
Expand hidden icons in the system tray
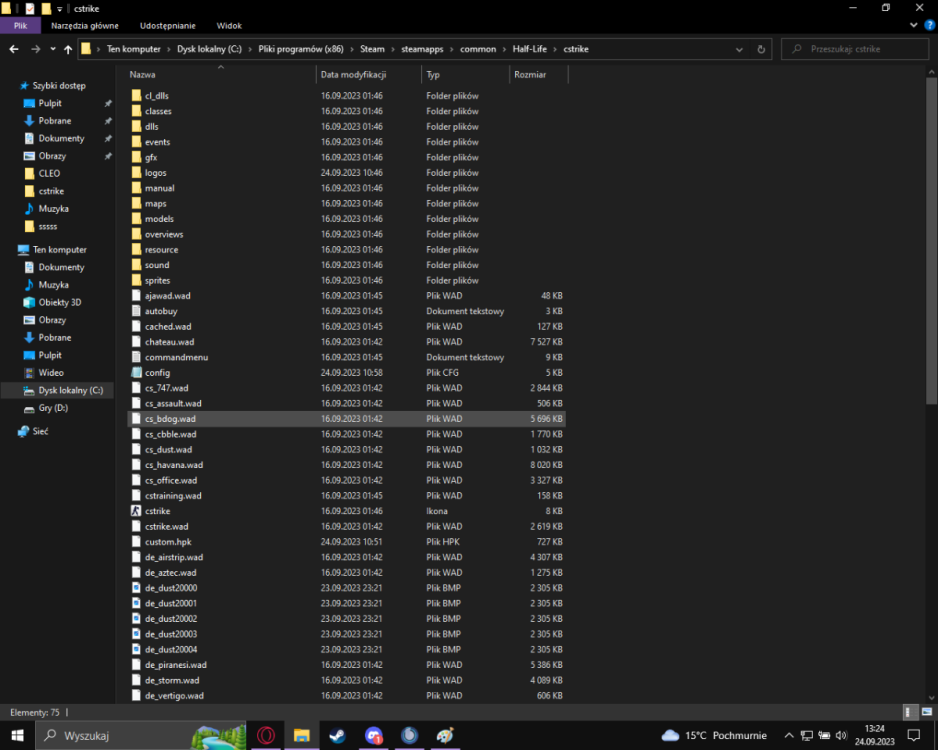click(x=789, y=736)
